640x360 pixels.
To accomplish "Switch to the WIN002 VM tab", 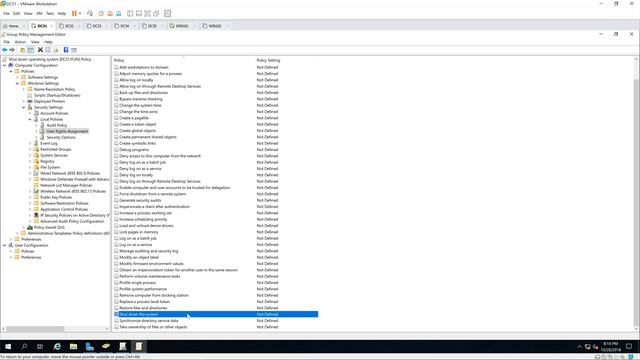I will click(215, 26).
